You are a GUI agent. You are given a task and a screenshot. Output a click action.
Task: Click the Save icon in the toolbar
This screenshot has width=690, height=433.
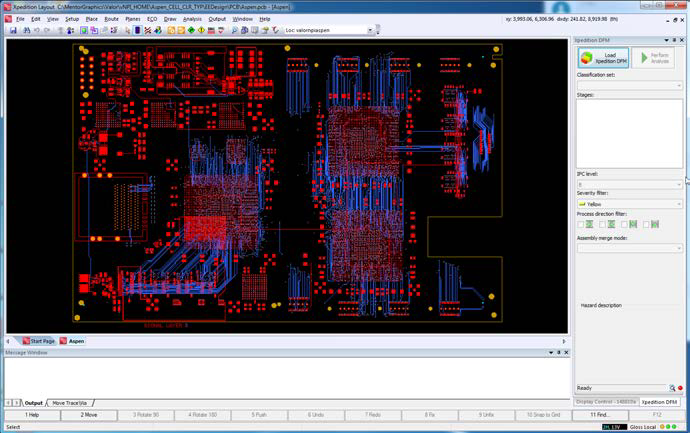coord(13,30)
